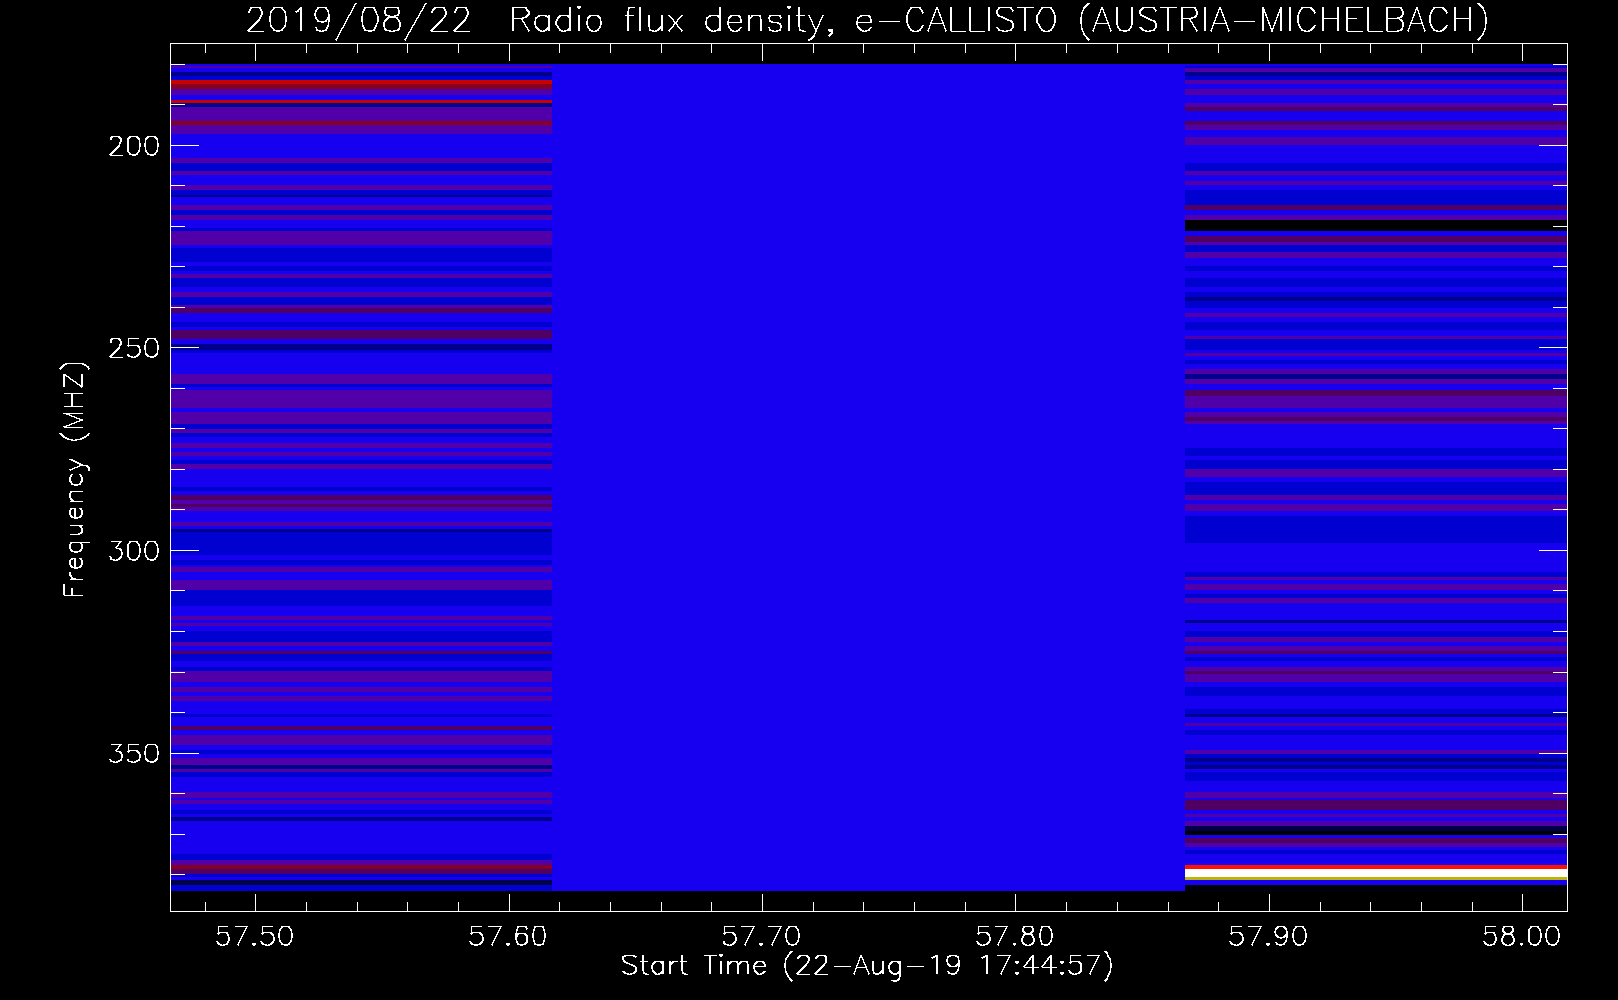Click the black band near 220 MHz at right
Screen dimensions: 1618x1000
(x=1376, y=225)
